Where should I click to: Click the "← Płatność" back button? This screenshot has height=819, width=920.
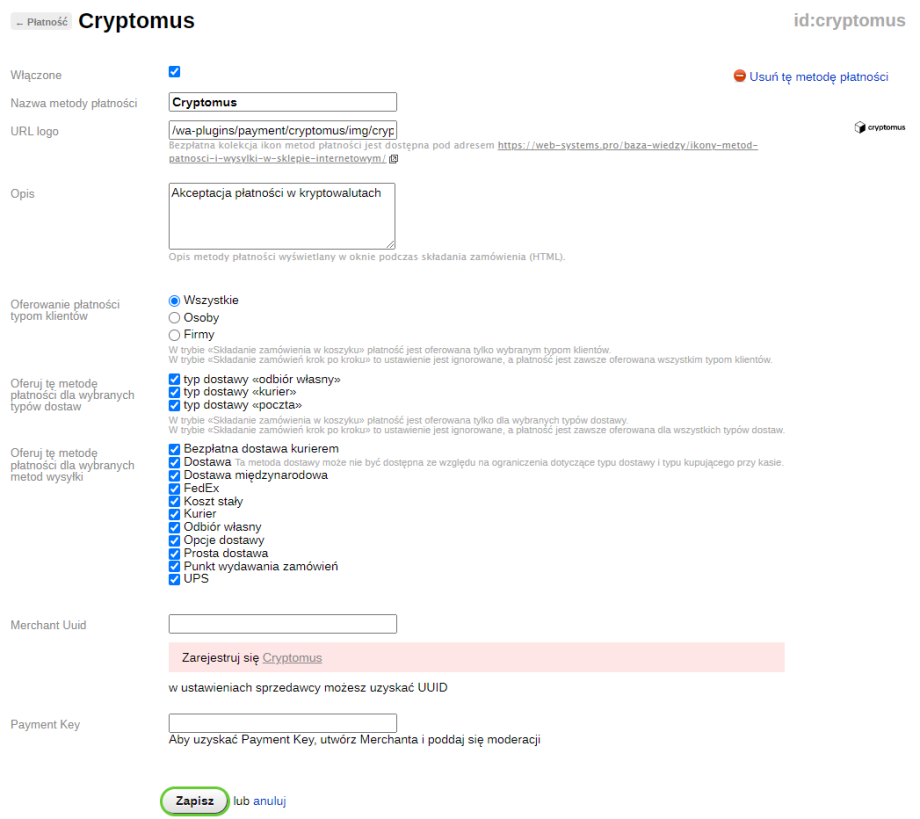pos(40,20)
